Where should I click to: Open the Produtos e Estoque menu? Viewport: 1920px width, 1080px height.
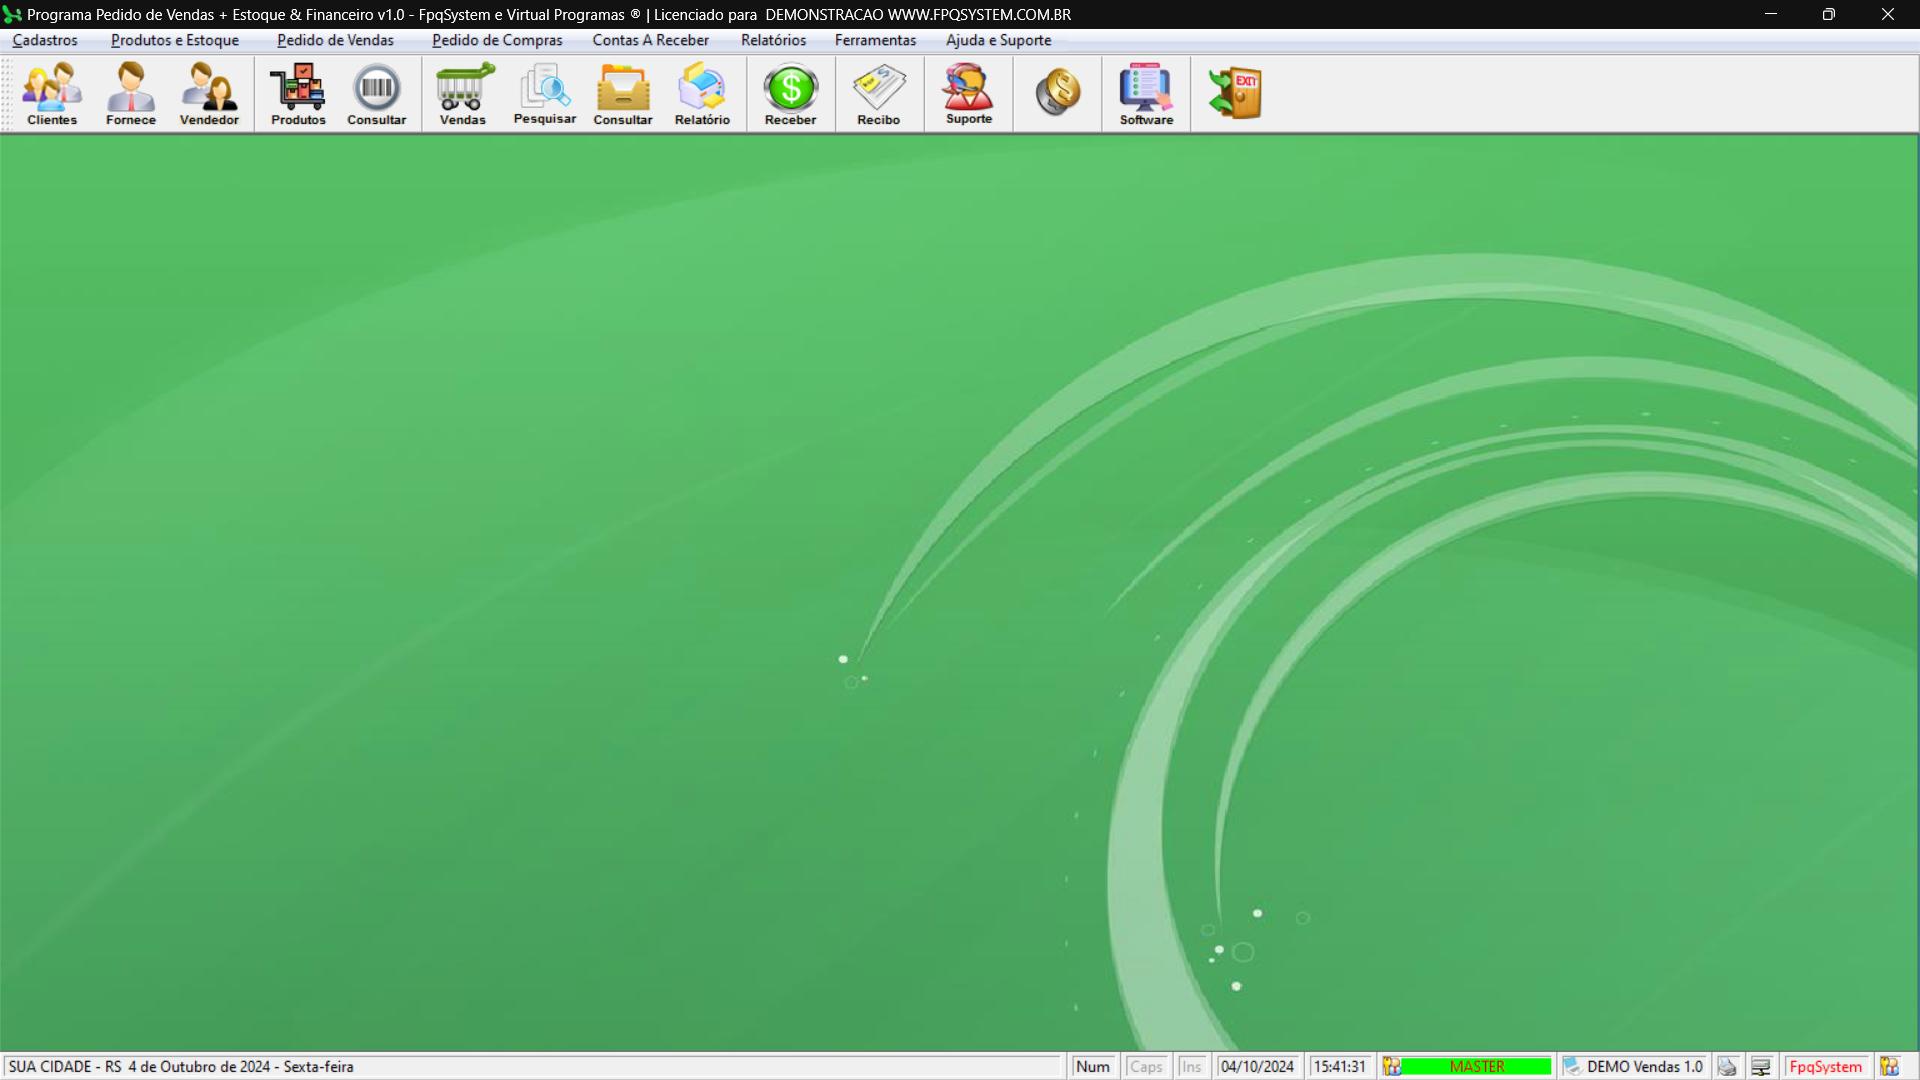tap(175, 40)
